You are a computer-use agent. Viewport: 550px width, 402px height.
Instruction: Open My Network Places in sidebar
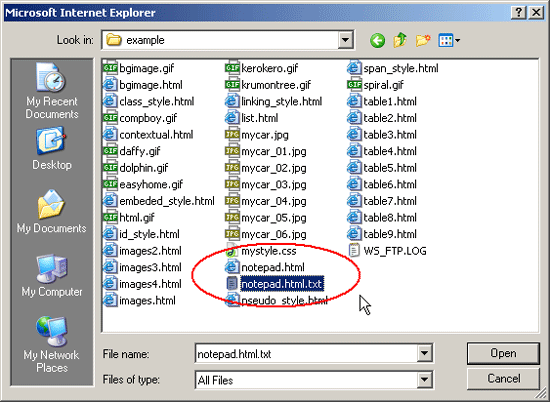click(x=52, y=344)
